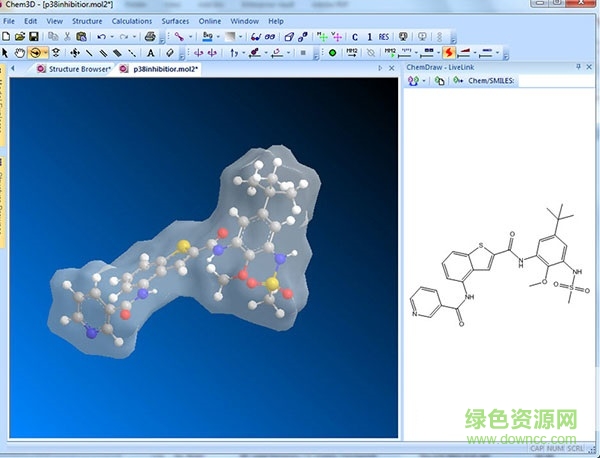Click the background gradient color swatch
Image resolution: width=600 pixels, height=458 pixels.
(230, 36)
